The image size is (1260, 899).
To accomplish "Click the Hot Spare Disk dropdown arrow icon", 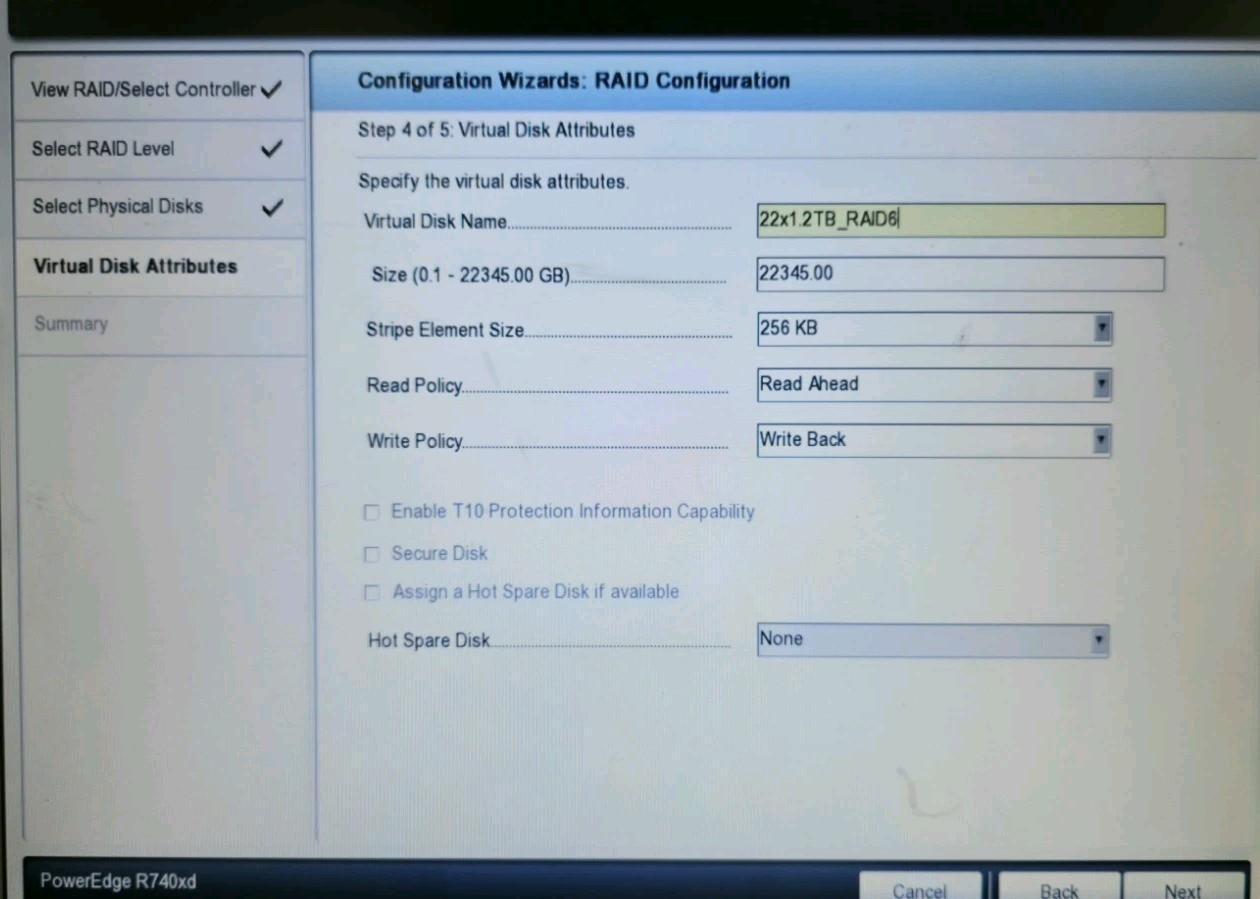I will click(x=1100, y=639).
